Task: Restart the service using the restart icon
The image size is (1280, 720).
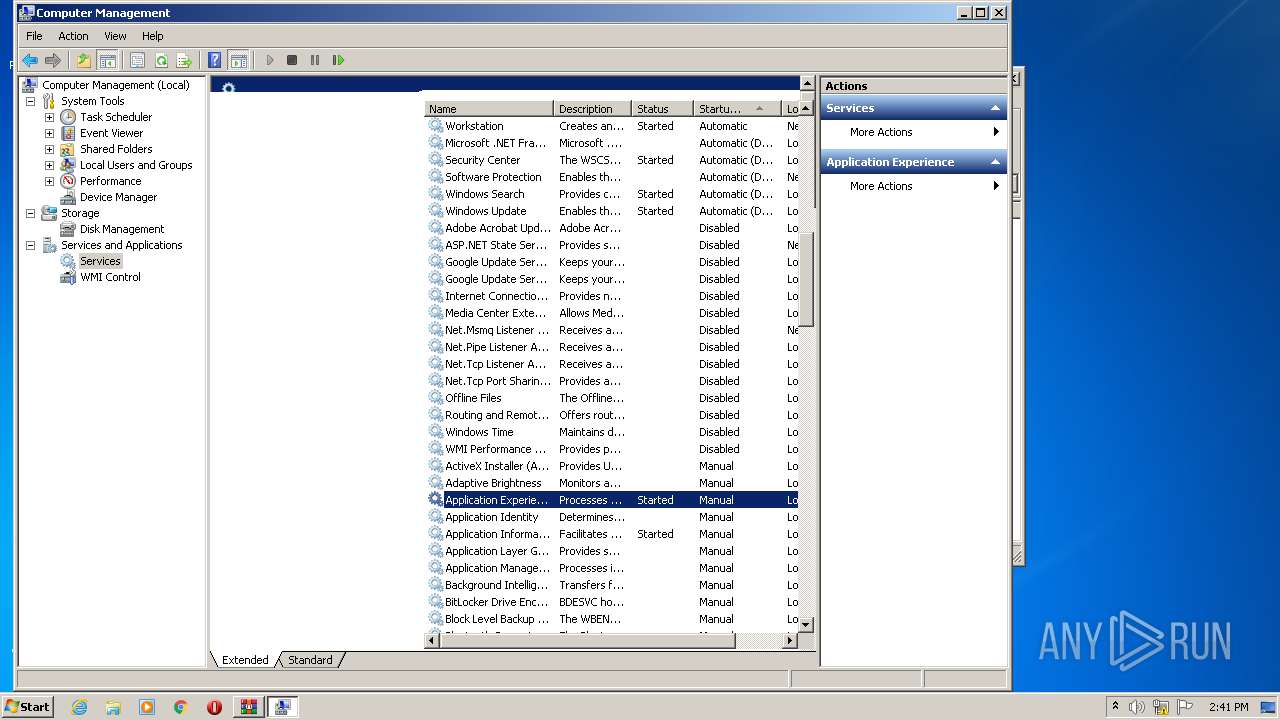Action: [x=338, y=60]
